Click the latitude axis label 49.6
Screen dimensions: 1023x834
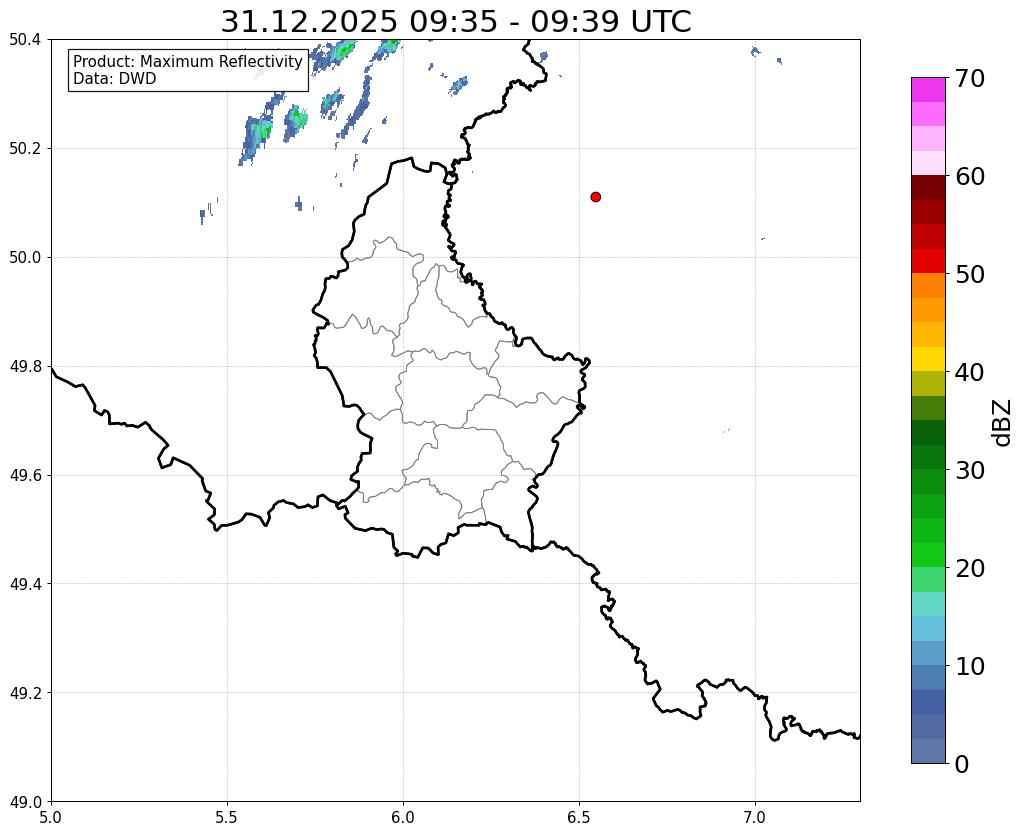(x=25, y=475)
